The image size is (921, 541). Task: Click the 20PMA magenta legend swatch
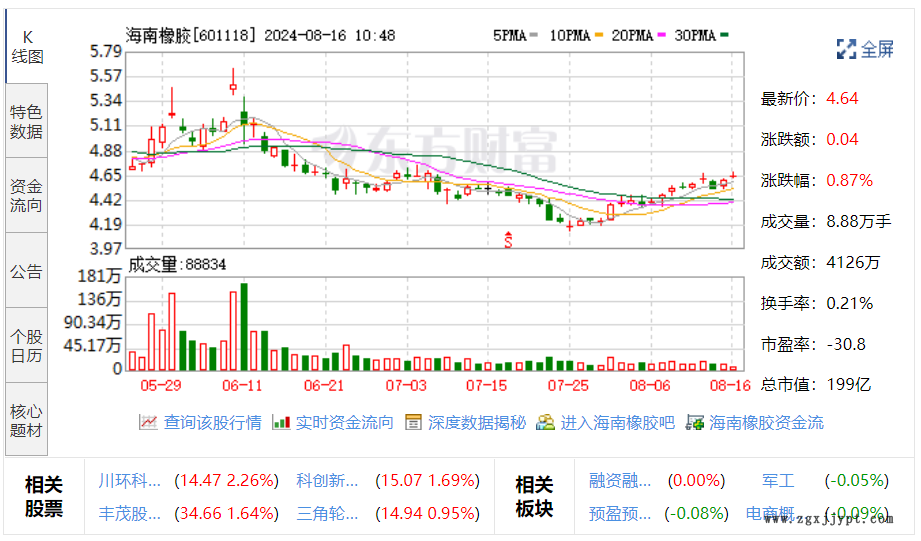coord(661,35)
